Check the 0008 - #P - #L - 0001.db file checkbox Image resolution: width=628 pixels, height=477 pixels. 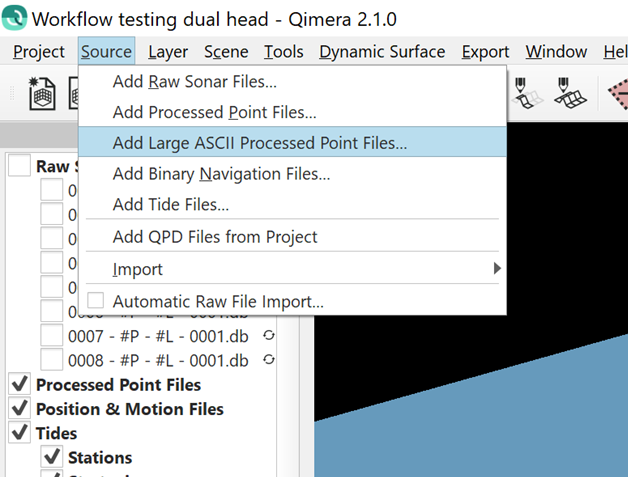coord(50,360)
